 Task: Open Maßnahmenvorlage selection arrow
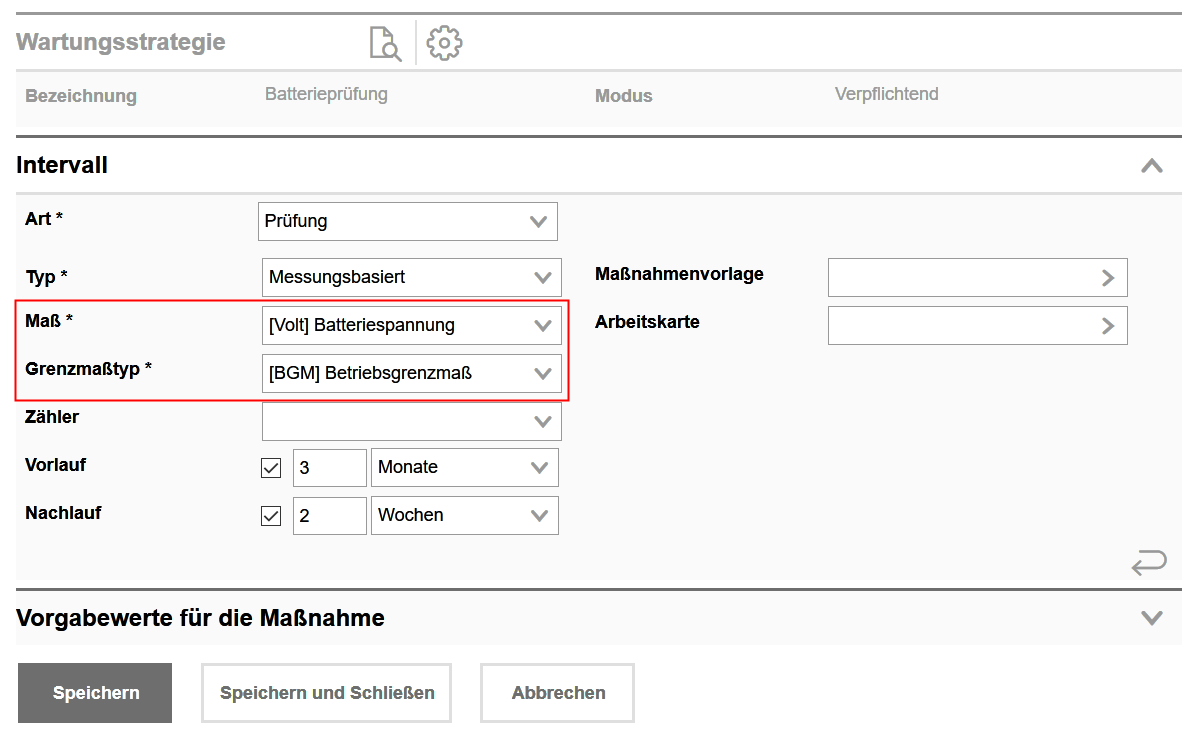point(1107,278)
